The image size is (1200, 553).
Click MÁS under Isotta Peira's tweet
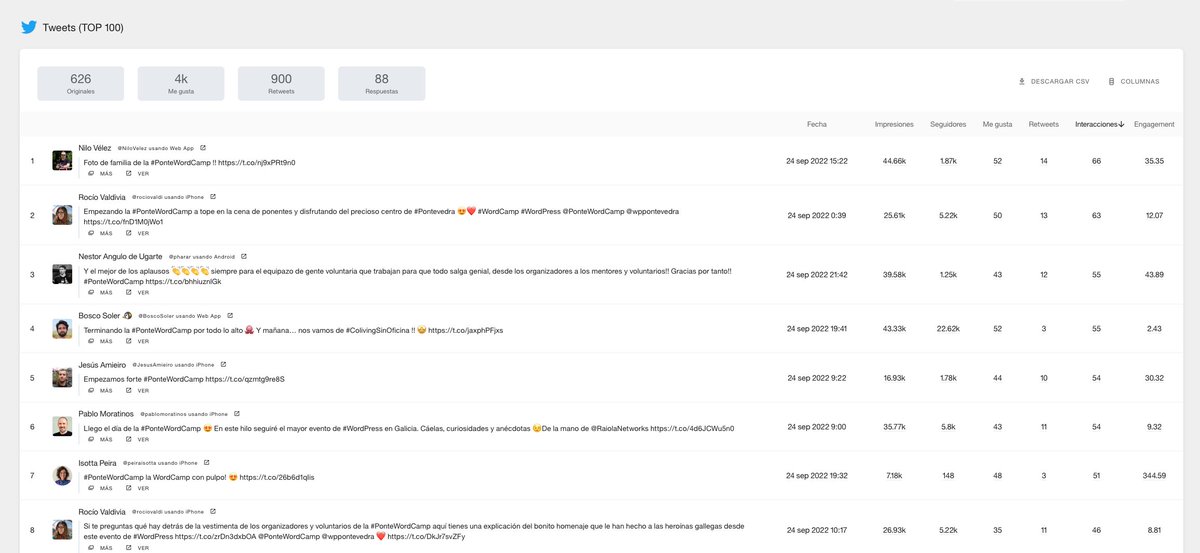tap(100, 488)
